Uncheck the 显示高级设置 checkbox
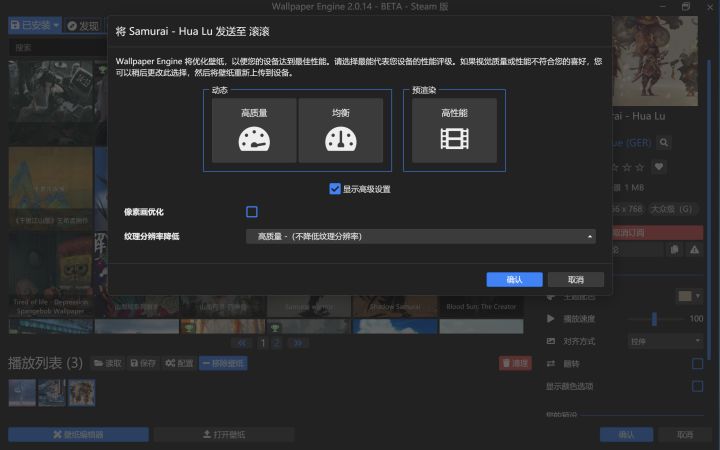 [335, 189]
